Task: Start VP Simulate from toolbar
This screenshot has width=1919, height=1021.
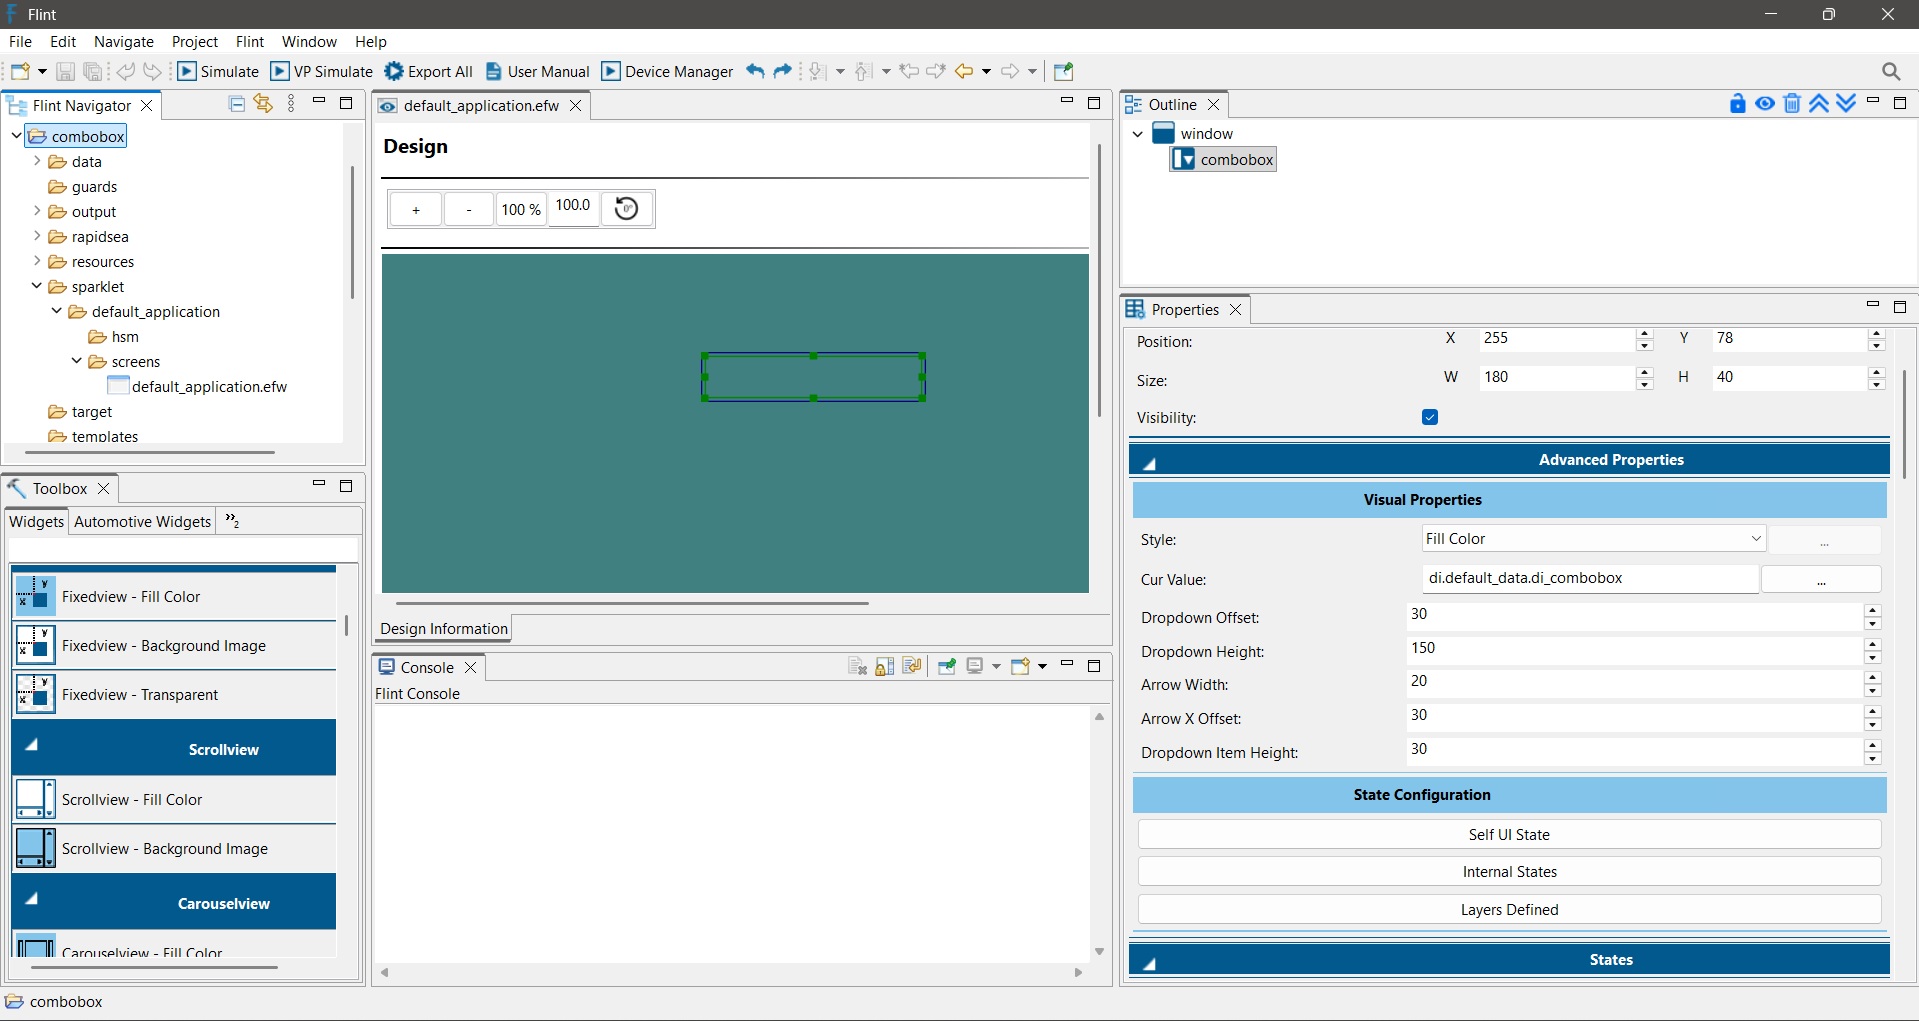Action: click(322, 71)
